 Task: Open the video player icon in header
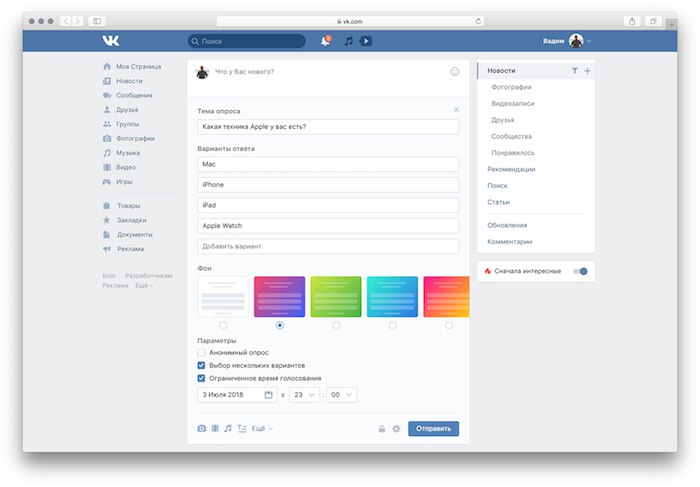click(x=366, y=41)
